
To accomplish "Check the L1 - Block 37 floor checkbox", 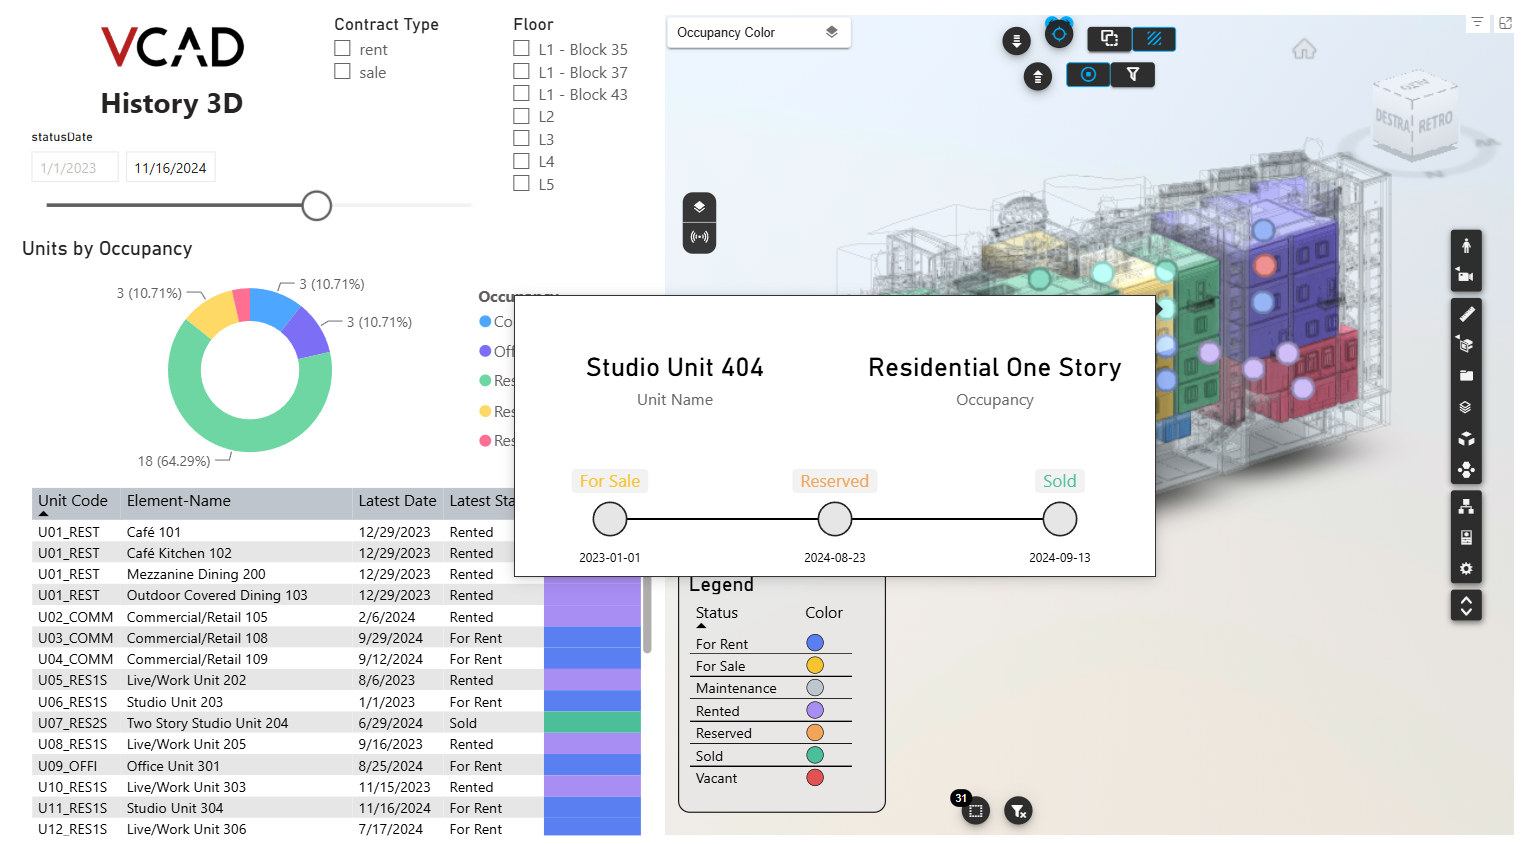I will [521, 71].
